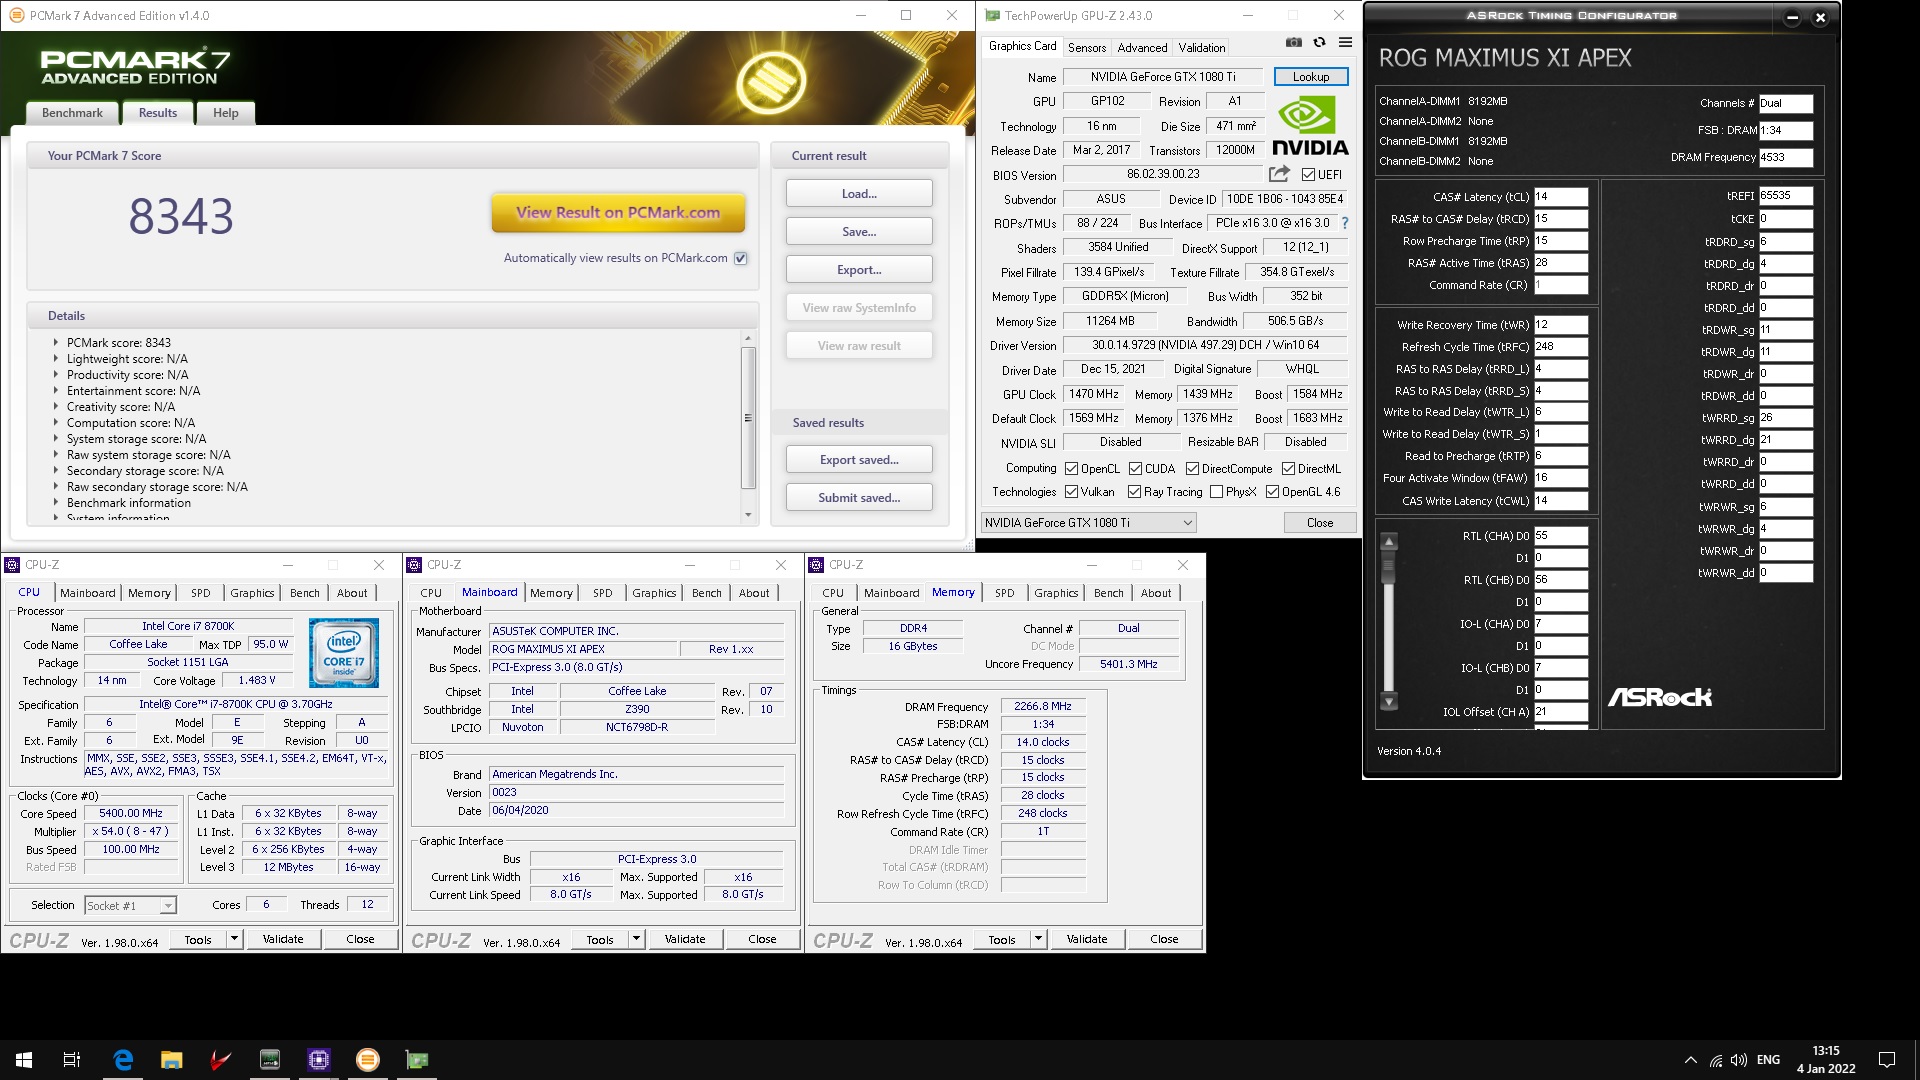Click DRAM Frequency field in ASRock
The width and height of the screenshot is (1920, 1080).
[x=1786, y=157]
